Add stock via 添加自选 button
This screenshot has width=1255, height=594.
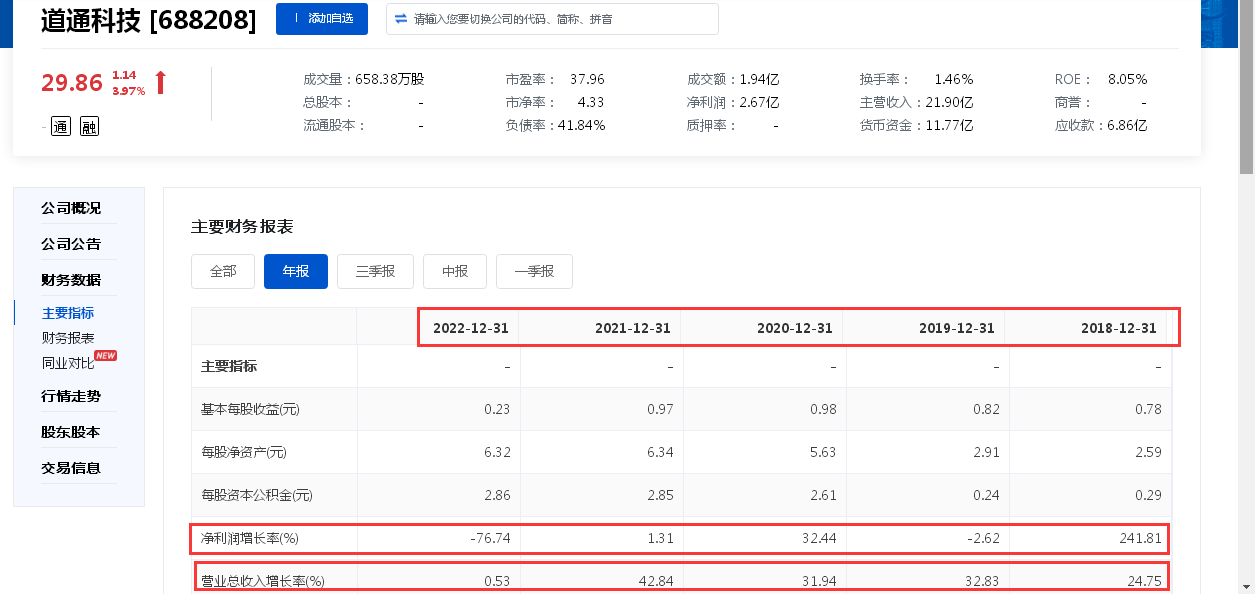322,19
